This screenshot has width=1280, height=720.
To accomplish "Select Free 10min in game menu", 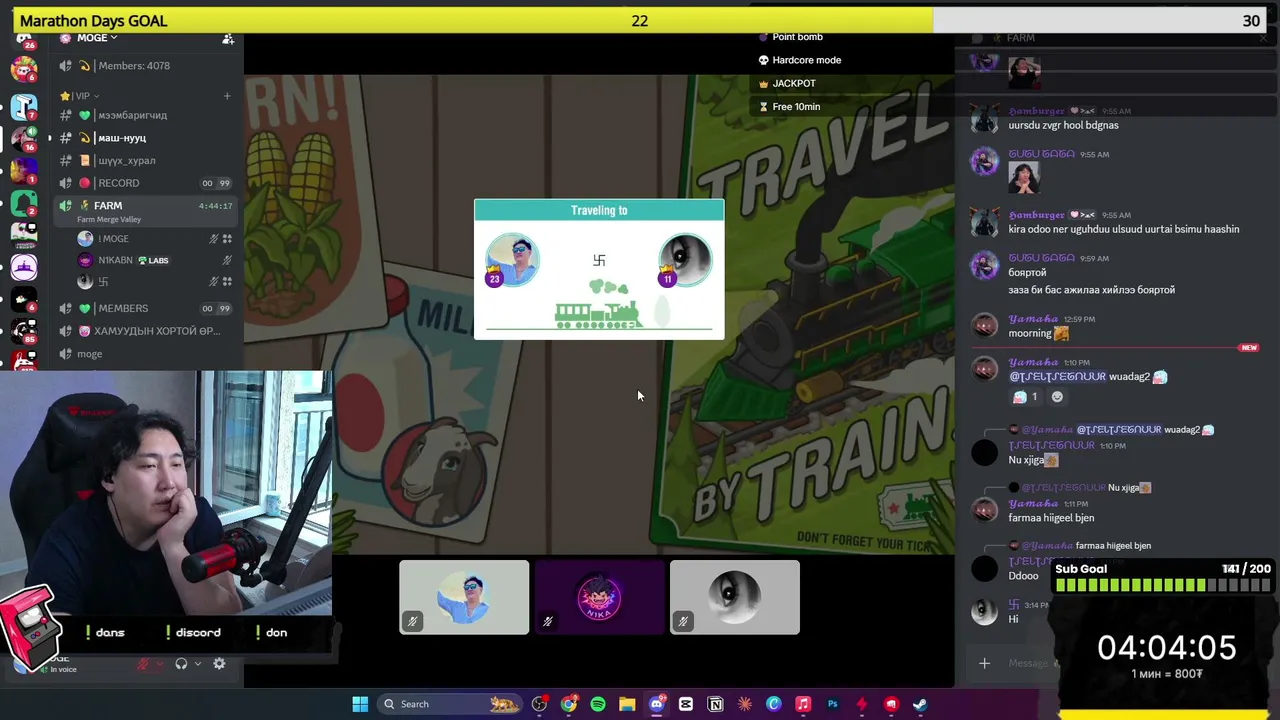I will coord(789,107).
